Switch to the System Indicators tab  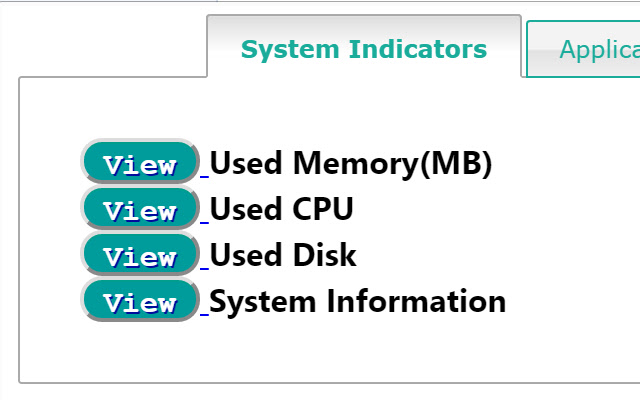364,49
